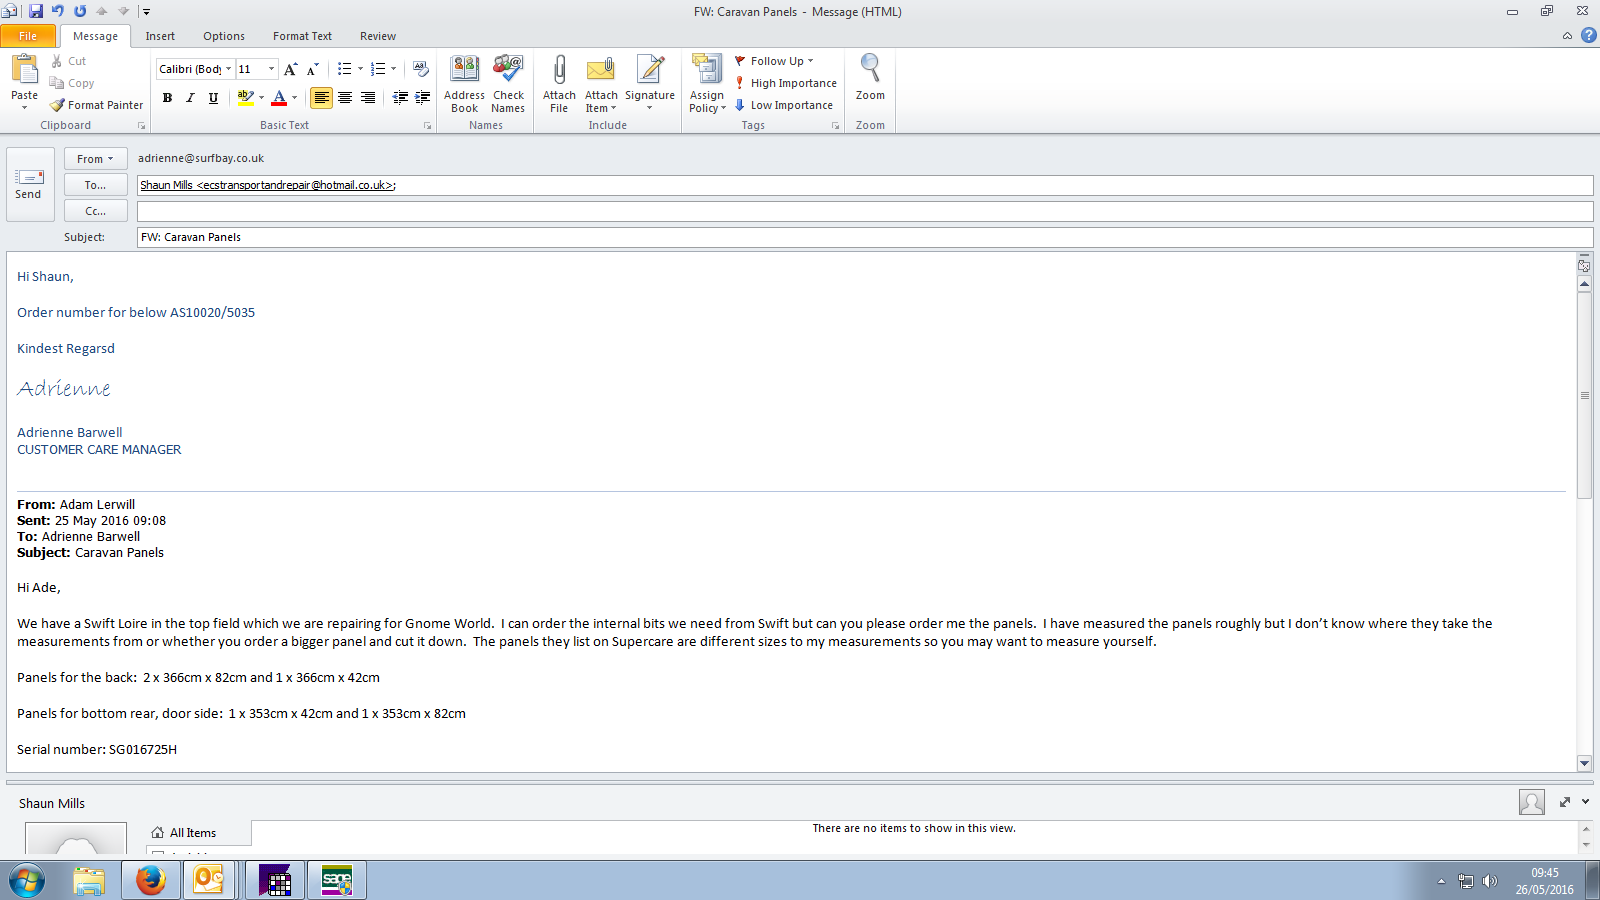Screen dimensions: 1600x900
Task: Open the Windows Start menu
Action: (x=27, y=881)
